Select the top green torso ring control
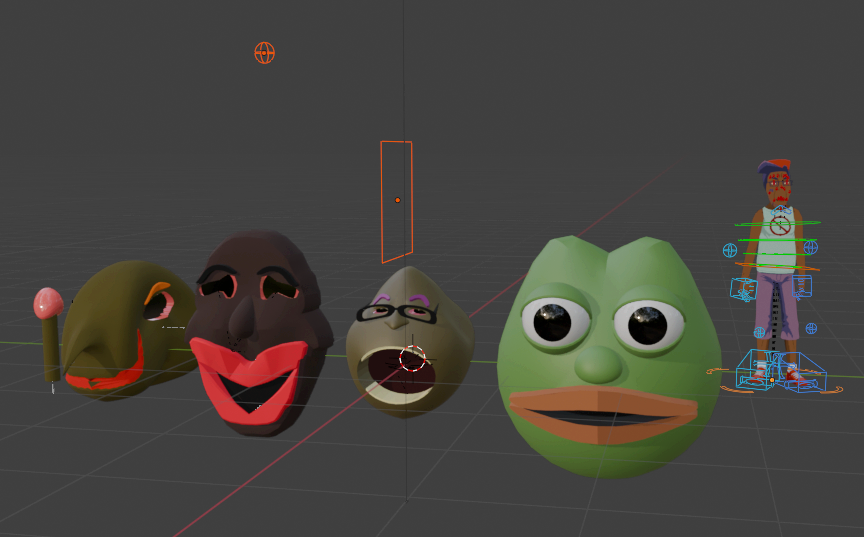 (x=777, y=223)
